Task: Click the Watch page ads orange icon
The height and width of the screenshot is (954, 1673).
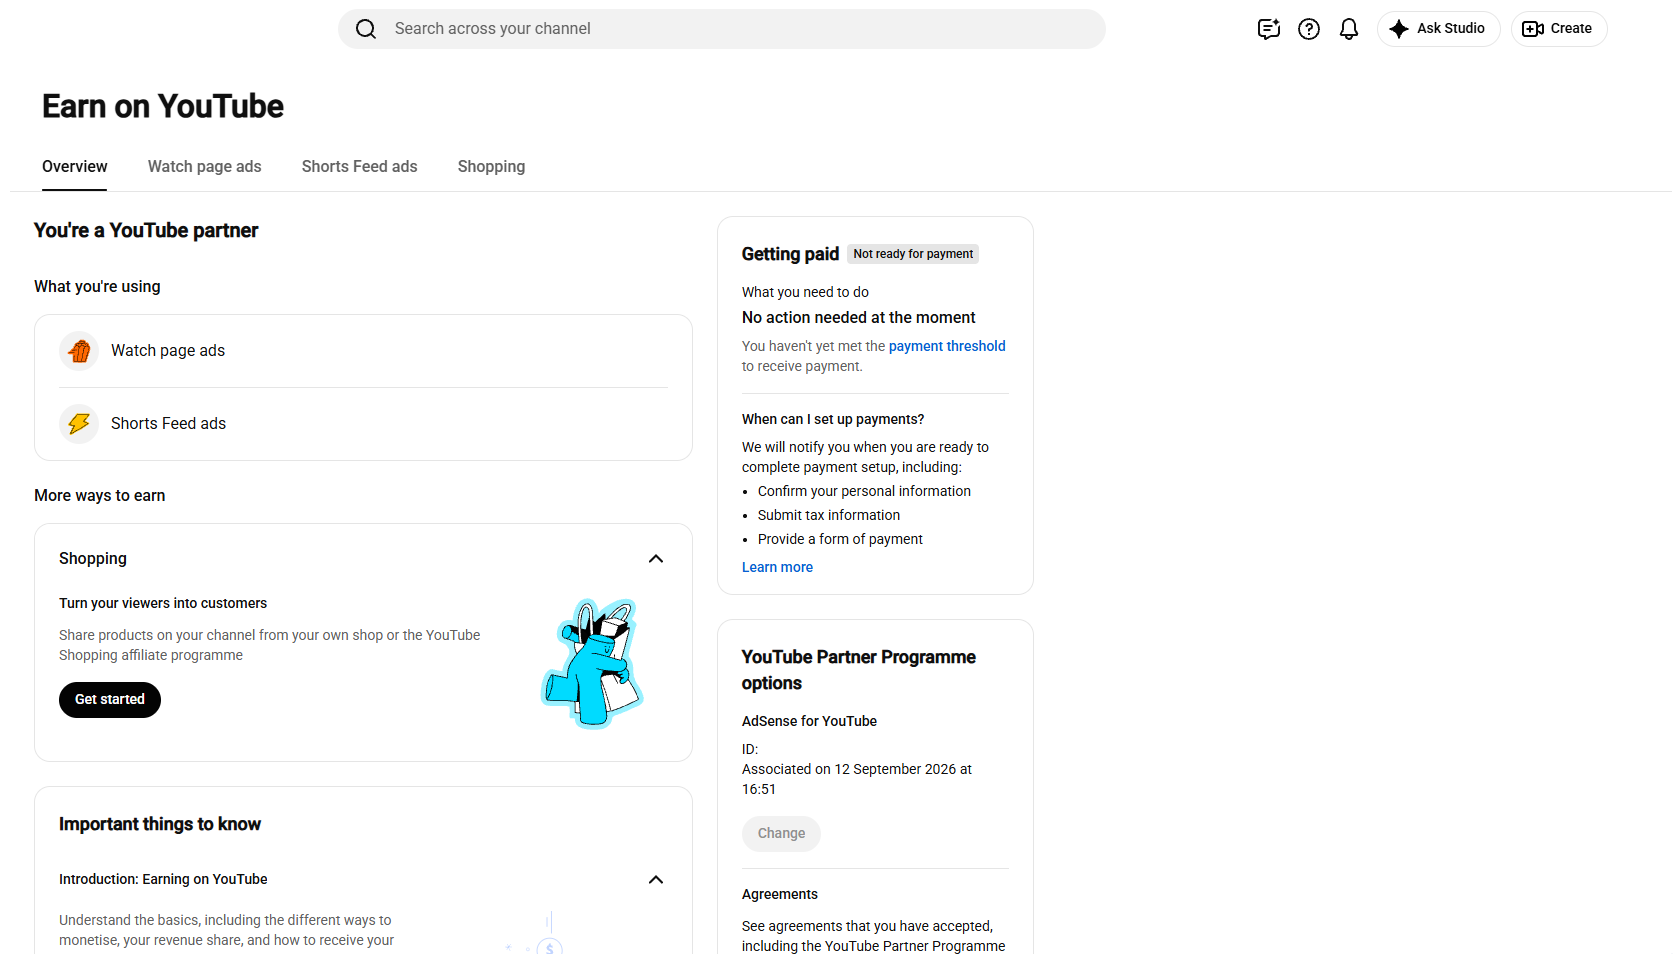Action: [x=79, y=351]
